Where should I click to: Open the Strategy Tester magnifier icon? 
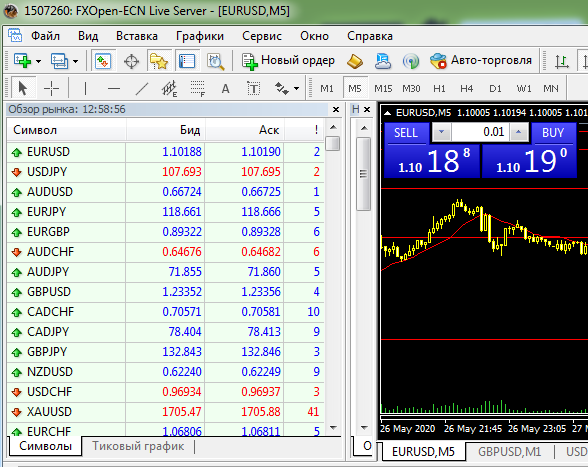(216, 61)
